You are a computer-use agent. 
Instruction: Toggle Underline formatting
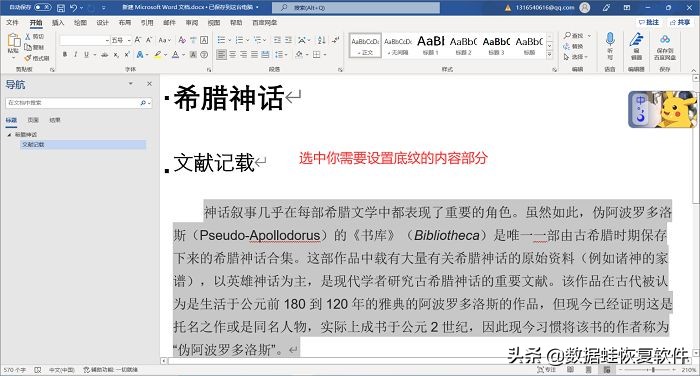click(x=86, y=54)
